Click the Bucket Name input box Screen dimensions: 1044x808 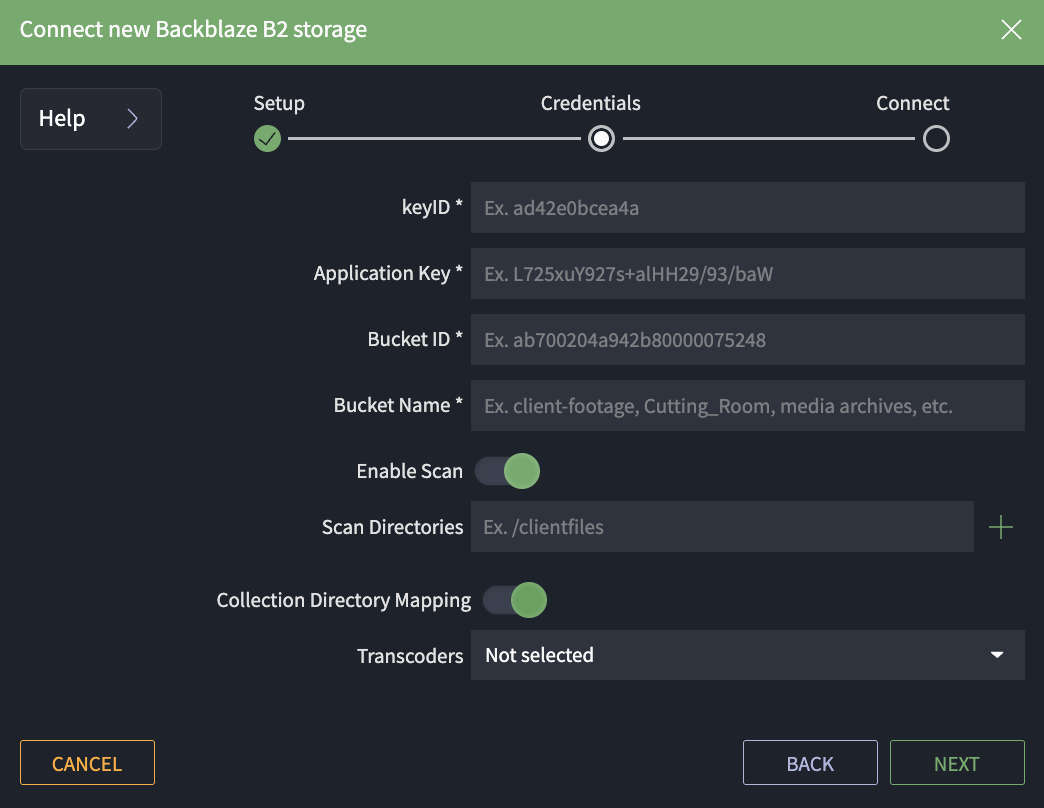747,406
